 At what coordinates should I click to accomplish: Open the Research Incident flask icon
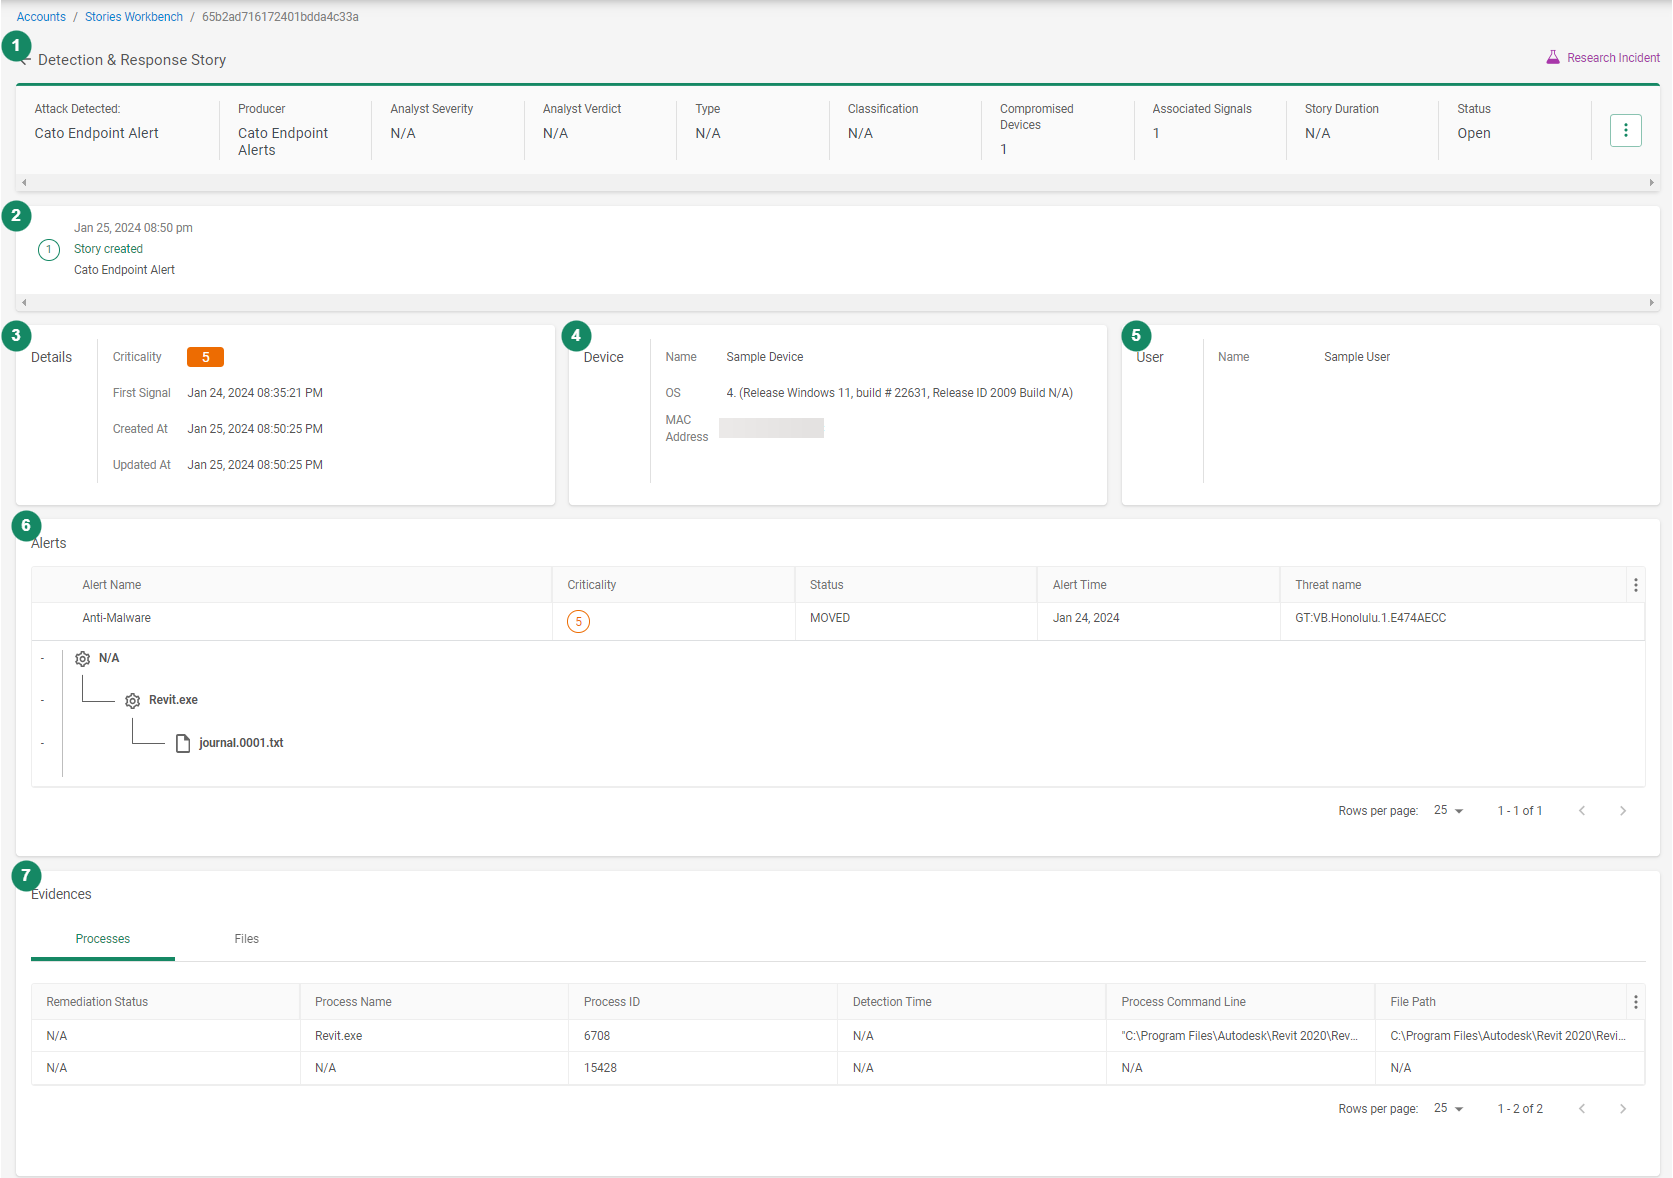1552,57
